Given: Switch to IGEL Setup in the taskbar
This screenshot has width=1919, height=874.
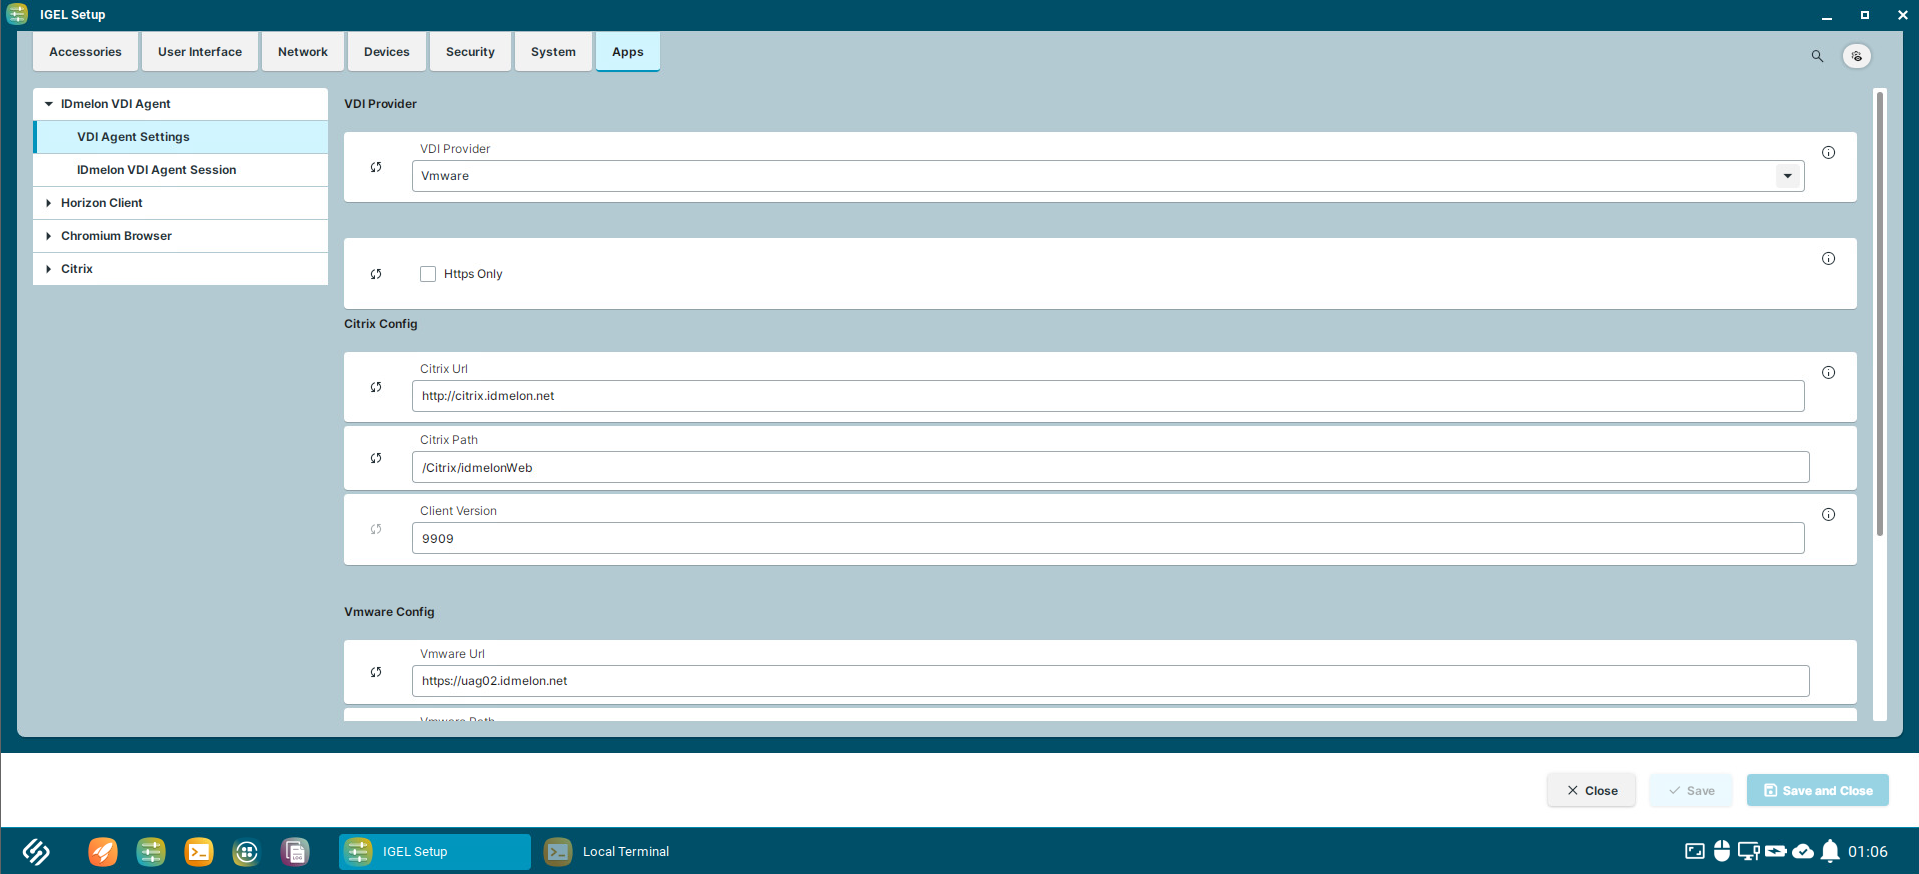Looking at the screenshot, I should pyautogui.click(x=435, y=852).
